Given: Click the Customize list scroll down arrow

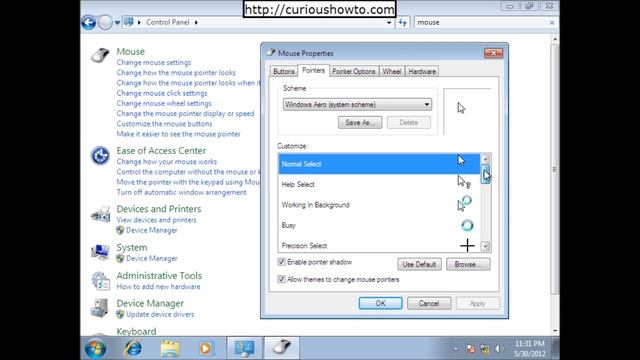Looking at the screenshot, I should (485, 246).
